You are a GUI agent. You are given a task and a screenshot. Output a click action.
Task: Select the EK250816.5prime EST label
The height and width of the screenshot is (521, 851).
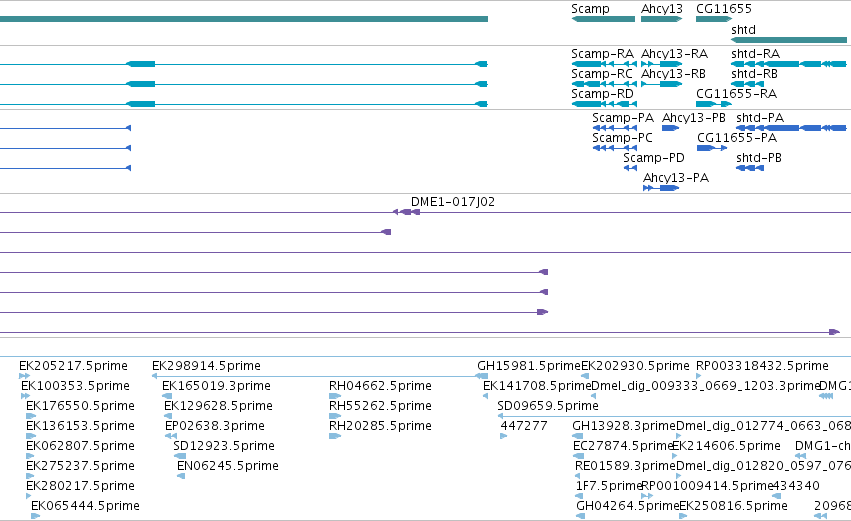733,506
